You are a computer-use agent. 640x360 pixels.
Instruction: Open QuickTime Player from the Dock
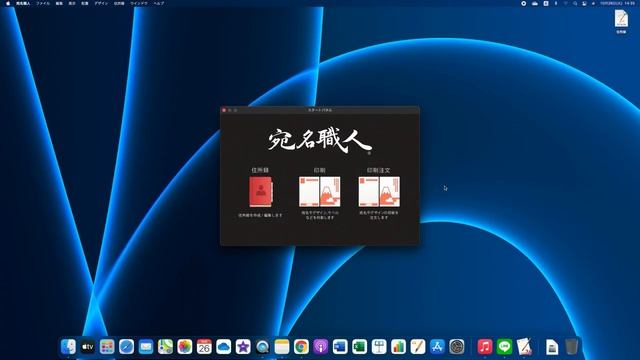pyautogui.click(x=262, y=347)
